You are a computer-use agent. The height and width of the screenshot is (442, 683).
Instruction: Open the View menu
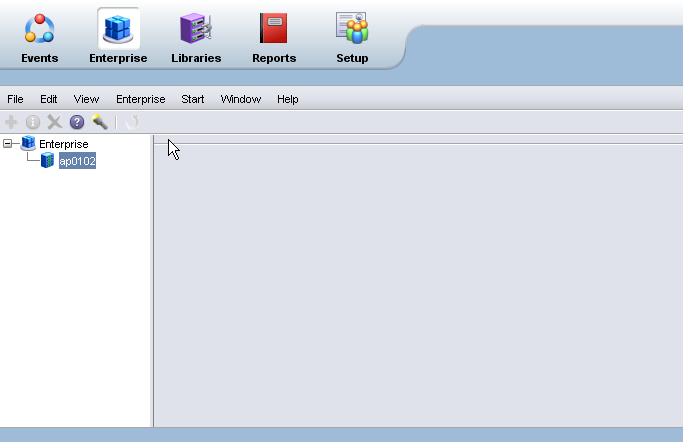point(86,99)
